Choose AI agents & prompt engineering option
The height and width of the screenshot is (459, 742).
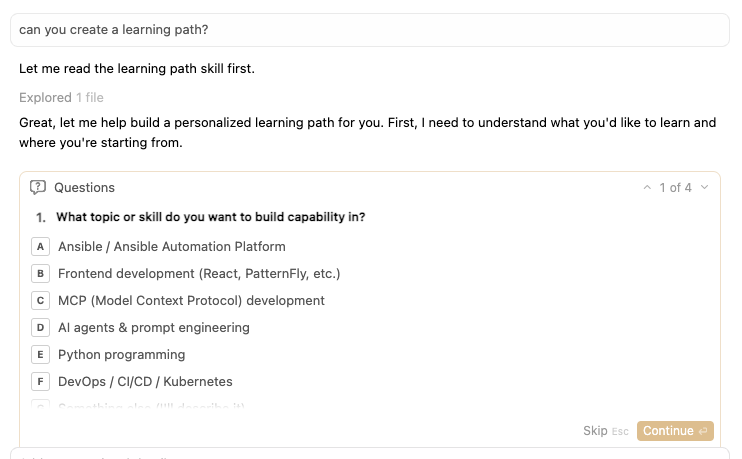click(x=154, y=327)
